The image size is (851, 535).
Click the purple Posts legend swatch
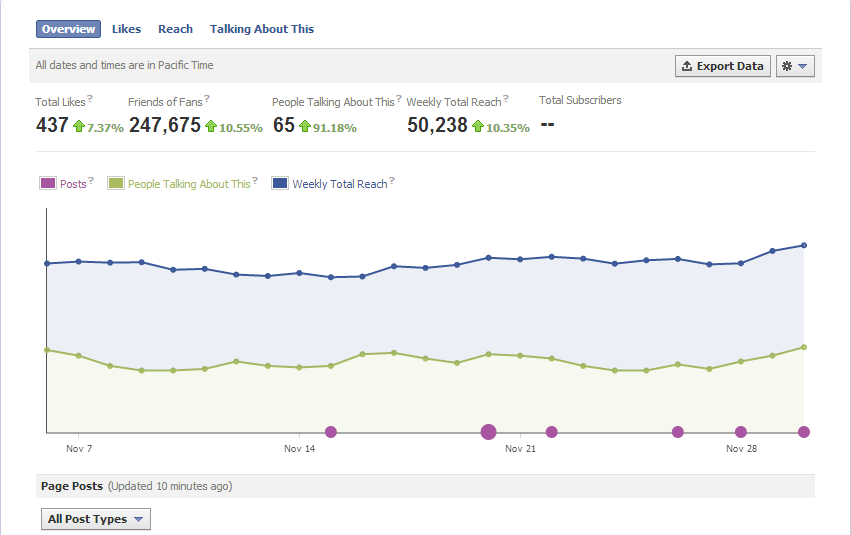point(48,183)
